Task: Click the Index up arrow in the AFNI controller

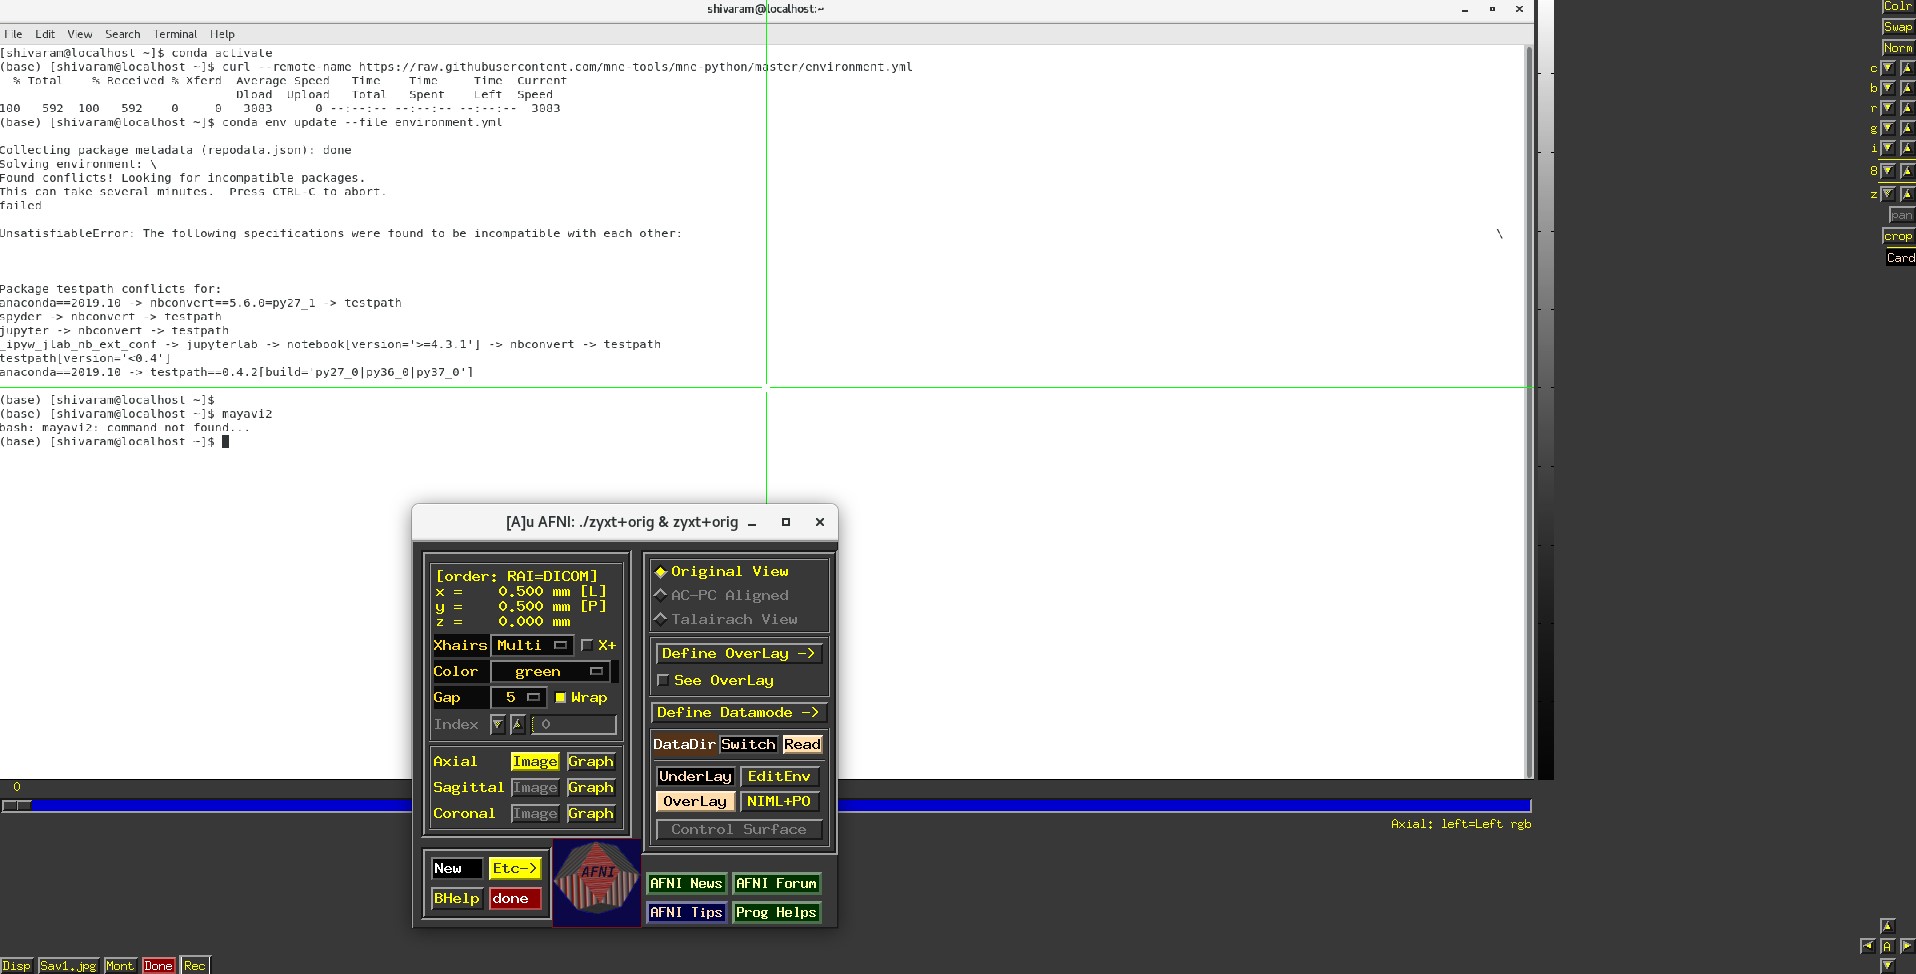Action: (x=518, y=724)
